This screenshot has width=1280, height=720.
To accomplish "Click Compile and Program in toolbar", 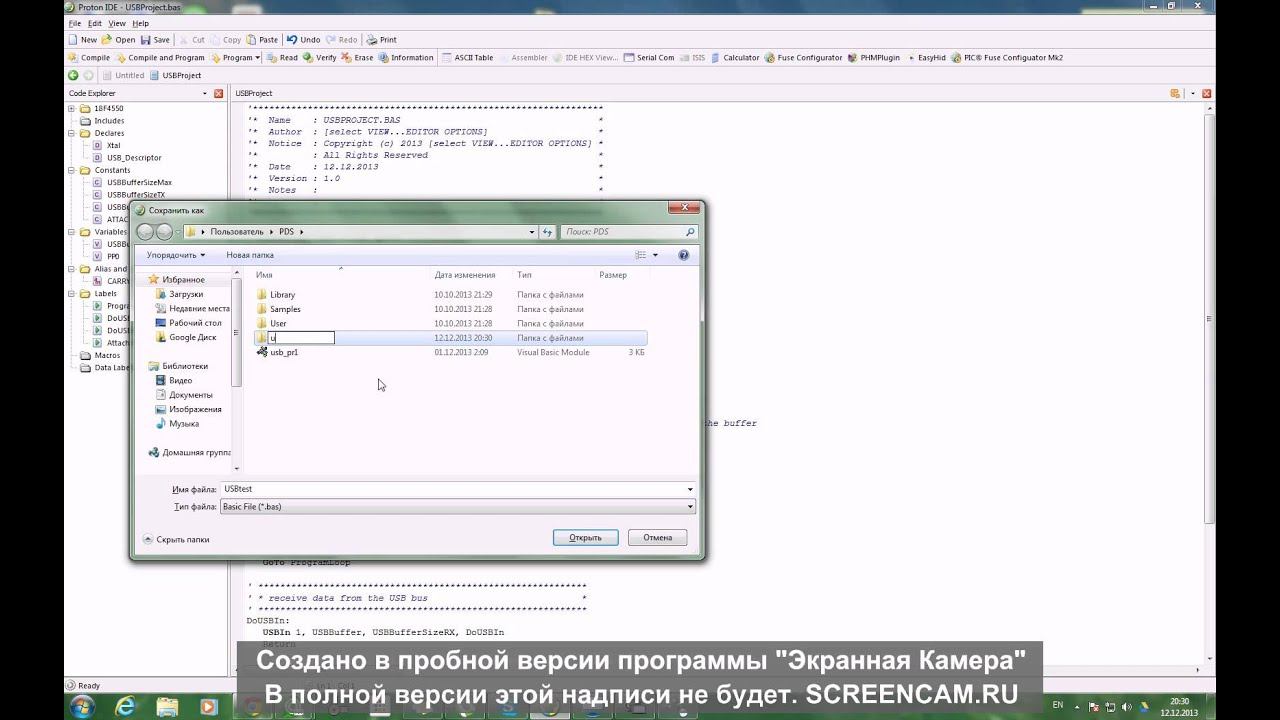I will point(159,58).
